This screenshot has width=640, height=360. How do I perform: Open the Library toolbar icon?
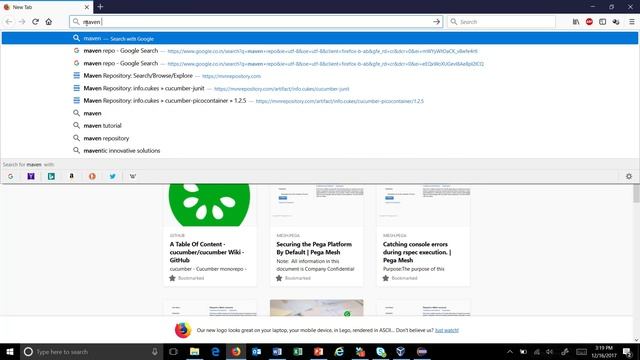(x=576, y=22)
